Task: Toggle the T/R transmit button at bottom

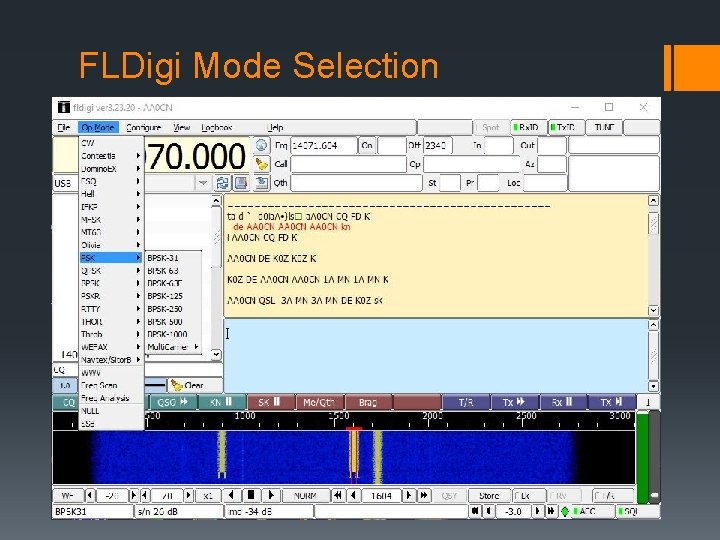Action: pyautogui.click(x=612, y=496)
